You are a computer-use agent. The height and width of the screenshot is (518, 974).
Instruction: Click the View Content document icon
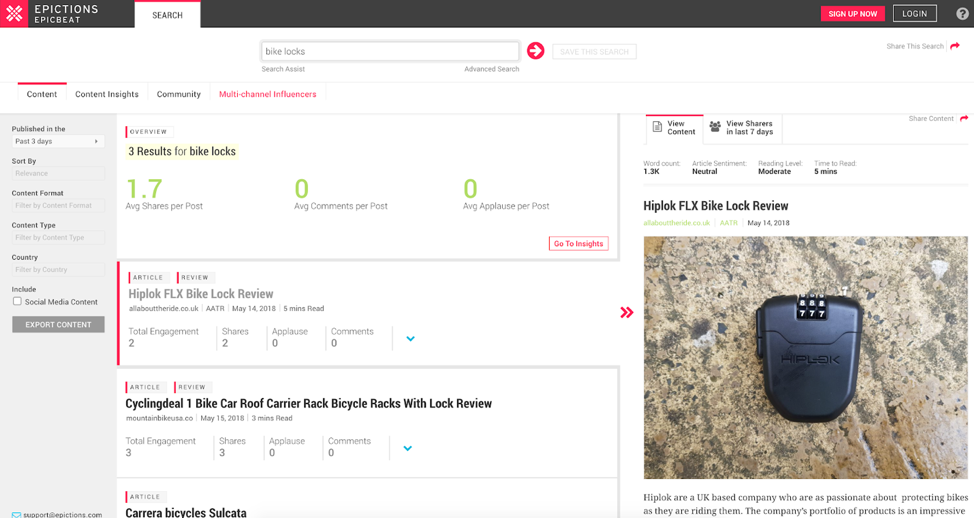tap(657, 127)
